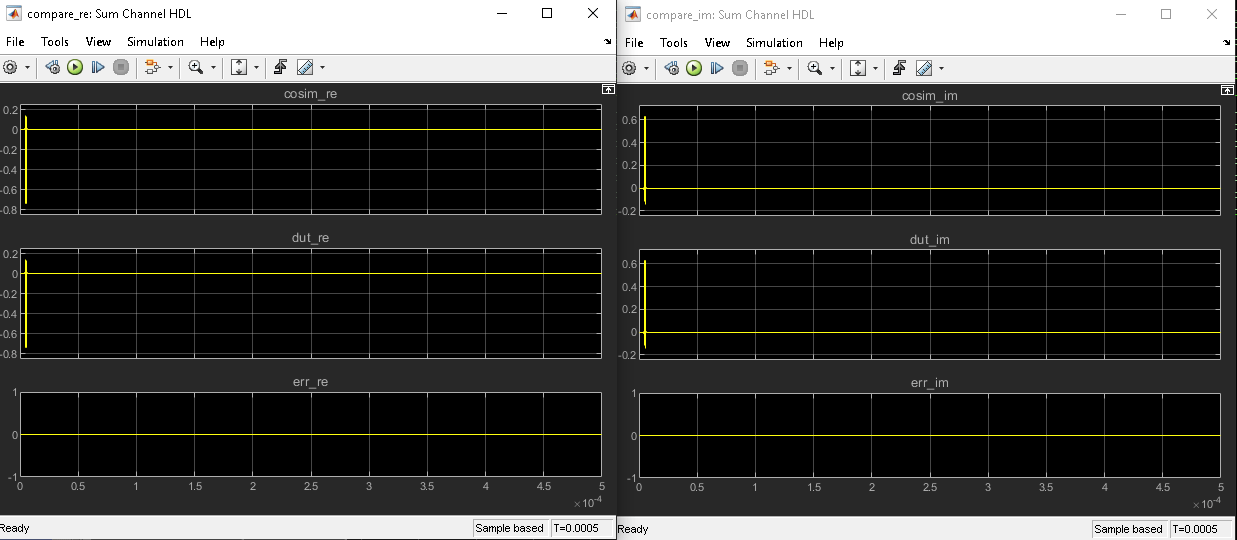Open Tools menu in compare_re window
Image resolution: width=1237 pixels, height=540 pixels.
(55, 42)
